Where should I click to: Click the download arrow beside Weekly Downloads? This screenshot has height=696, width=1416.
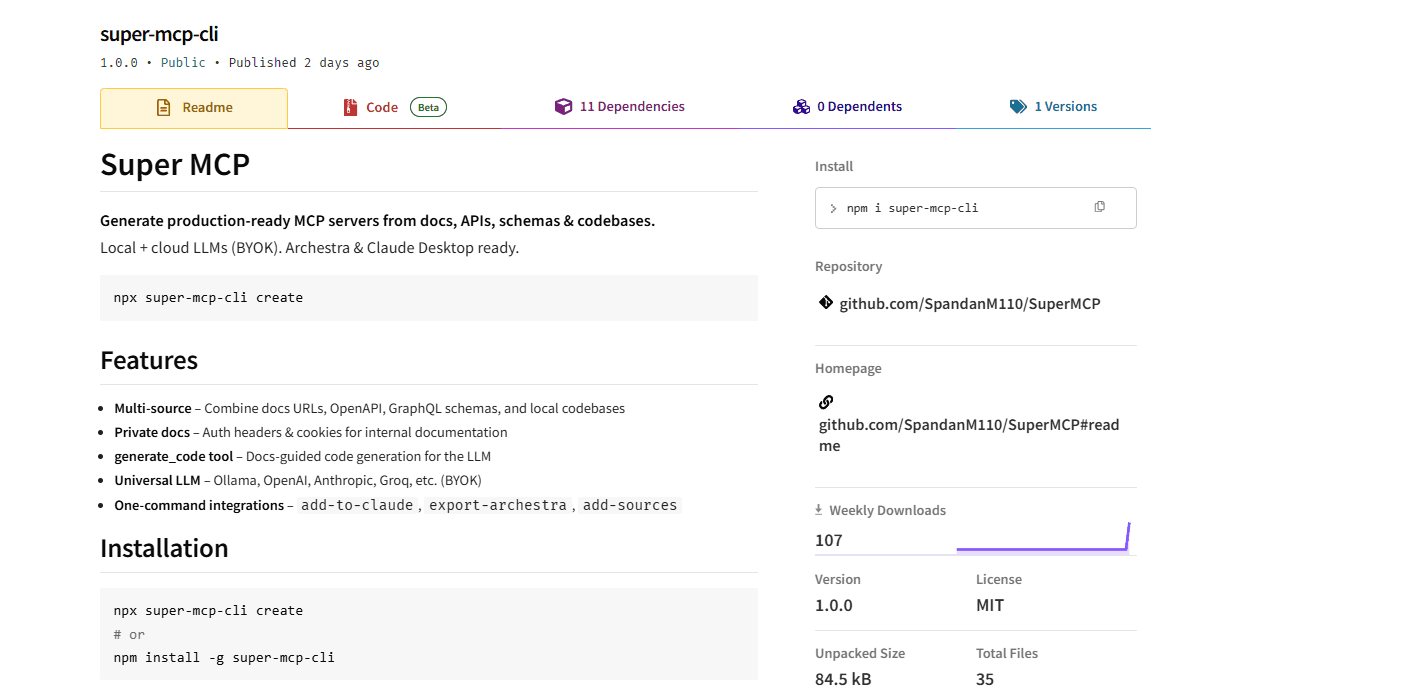pos(817,509)
